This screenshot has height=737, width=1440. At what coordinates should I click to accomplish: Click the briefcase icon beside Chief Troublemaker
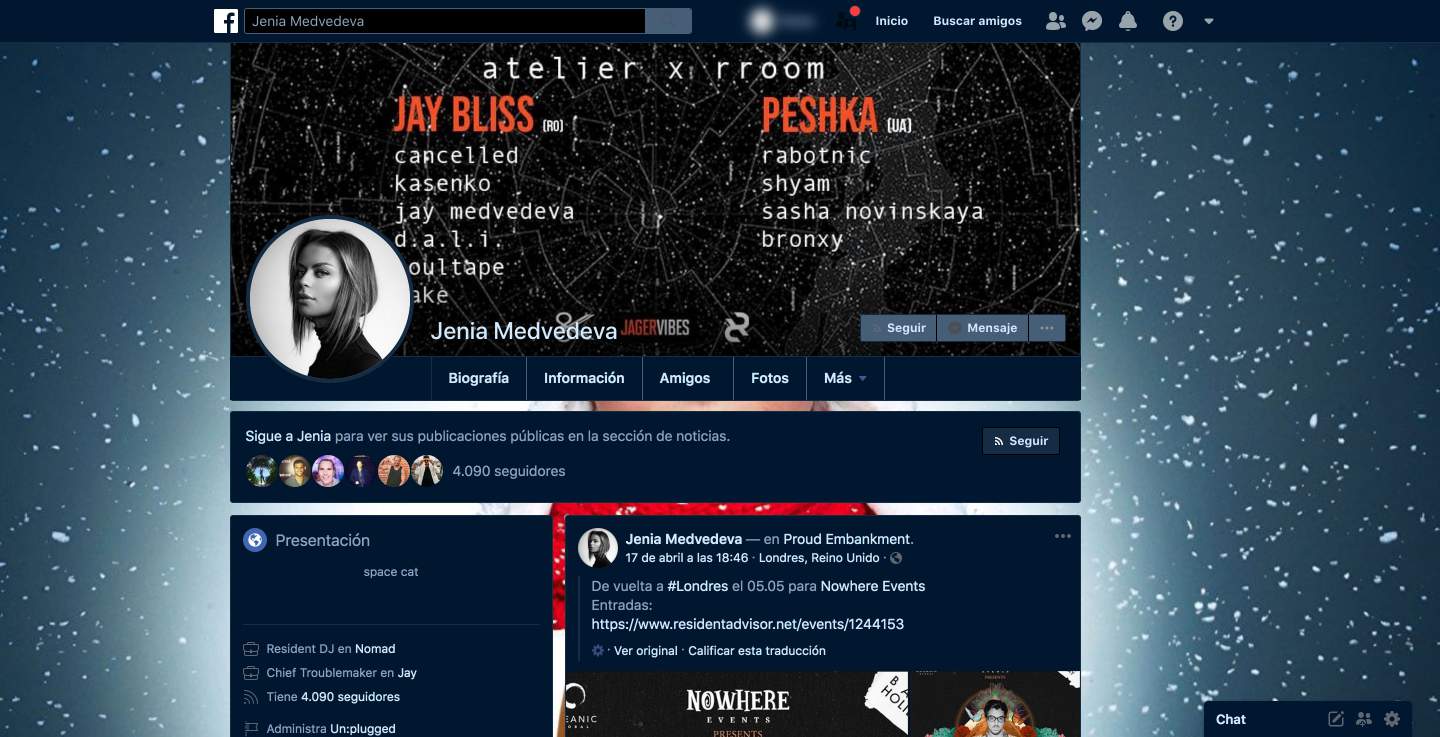point(251,673)
